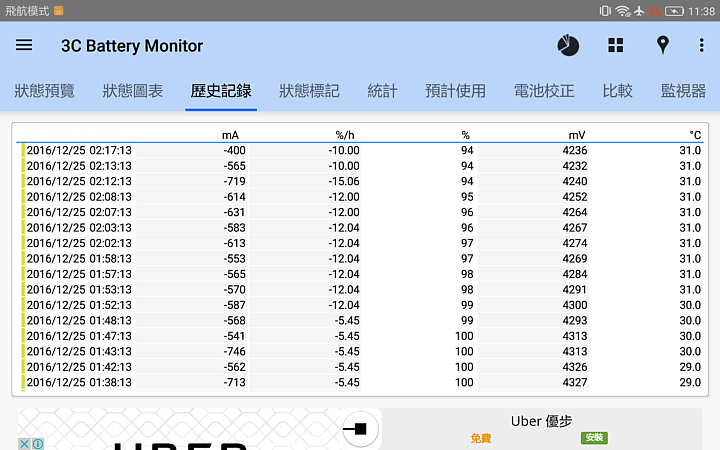Tap the °C column header
Screen dimensions: 720x450
[x=695, y=135]
